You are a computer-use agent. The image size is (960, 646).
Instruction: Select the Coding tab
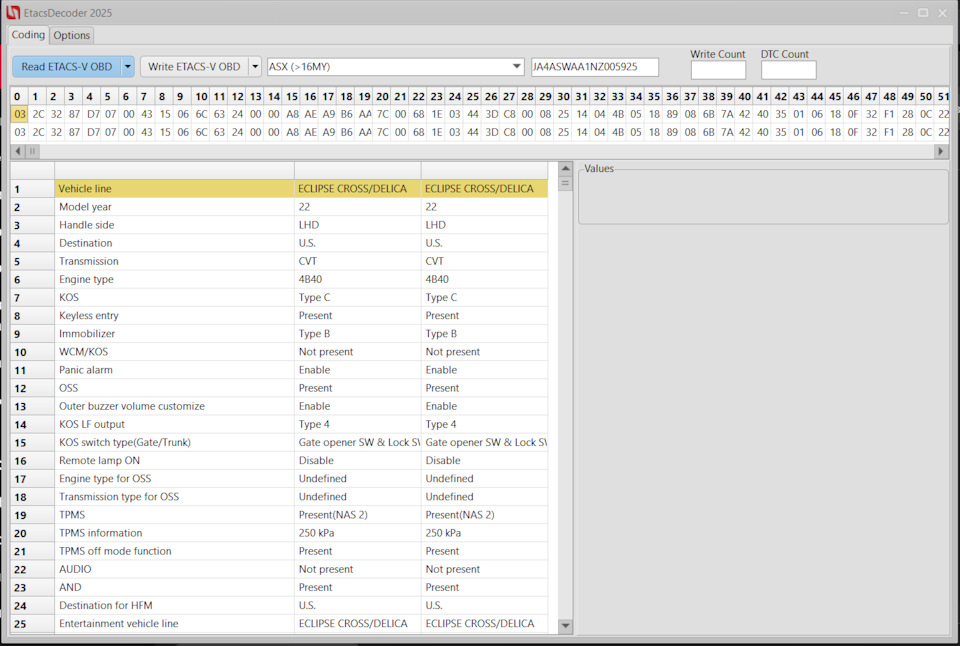[28, 34]
